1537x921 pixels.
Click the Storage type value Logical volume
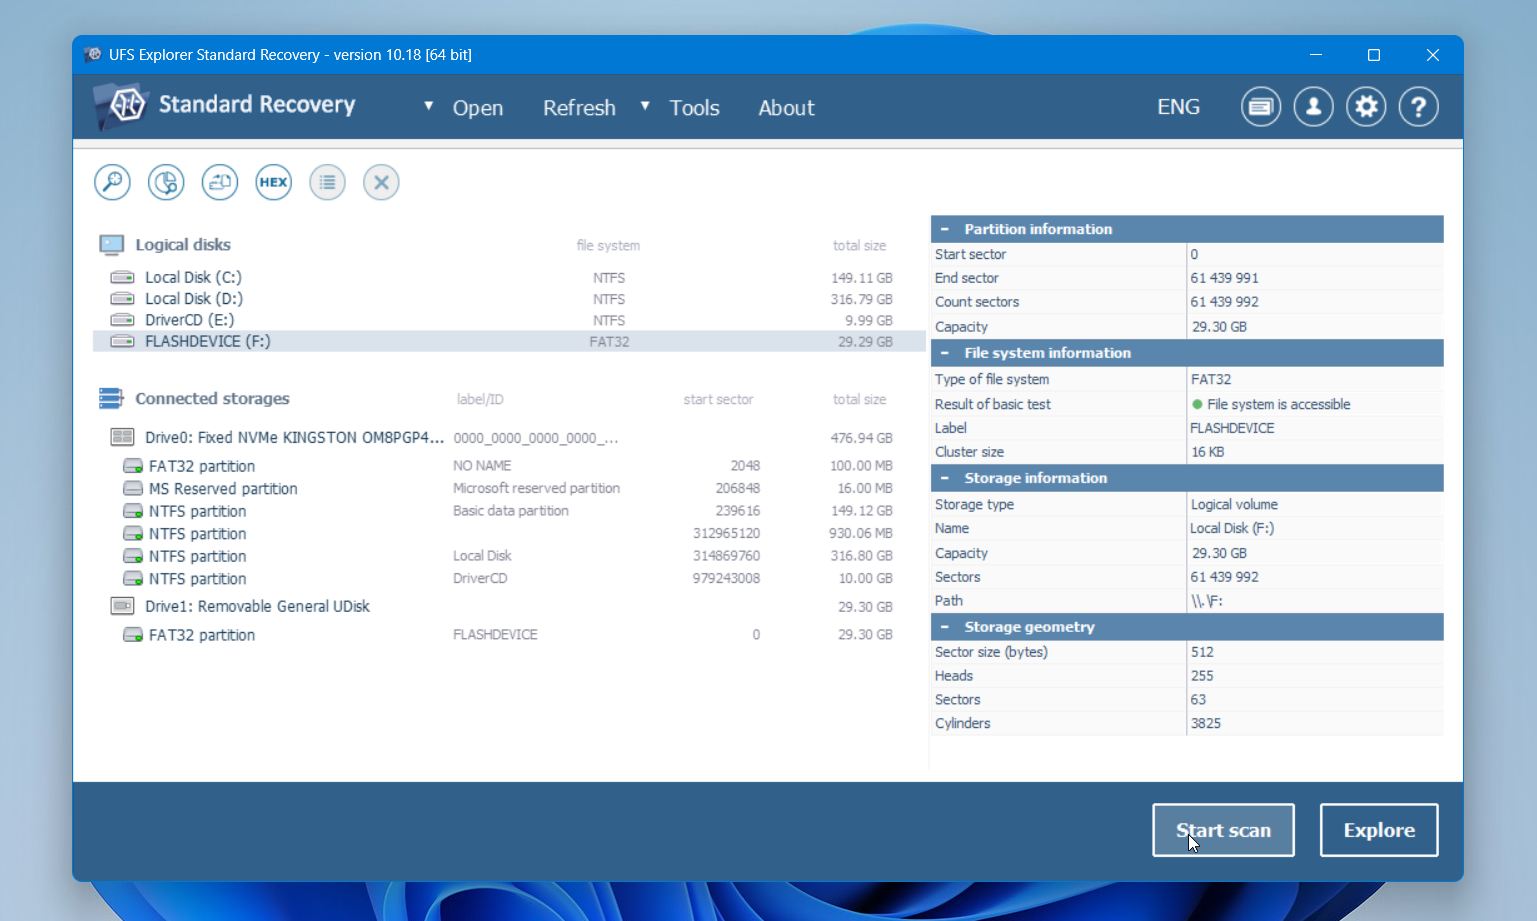click(x=1234, y=505)
